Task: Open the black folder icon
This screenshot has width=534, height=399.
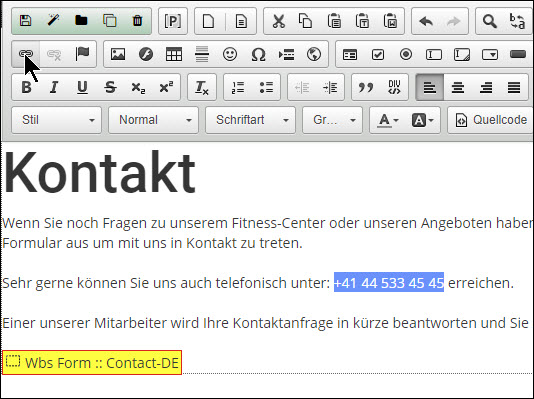Action: click(x=81, y=21)
